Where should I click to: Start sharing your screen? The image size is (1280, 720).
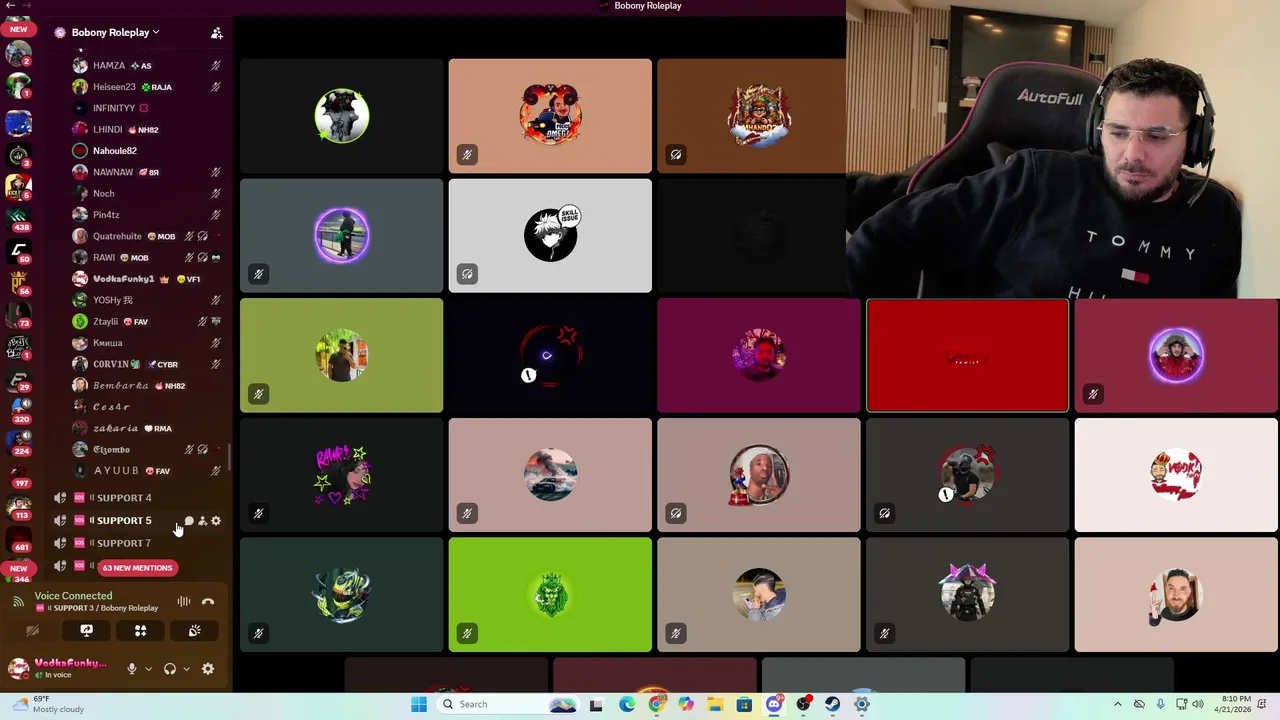click(86, 631)
